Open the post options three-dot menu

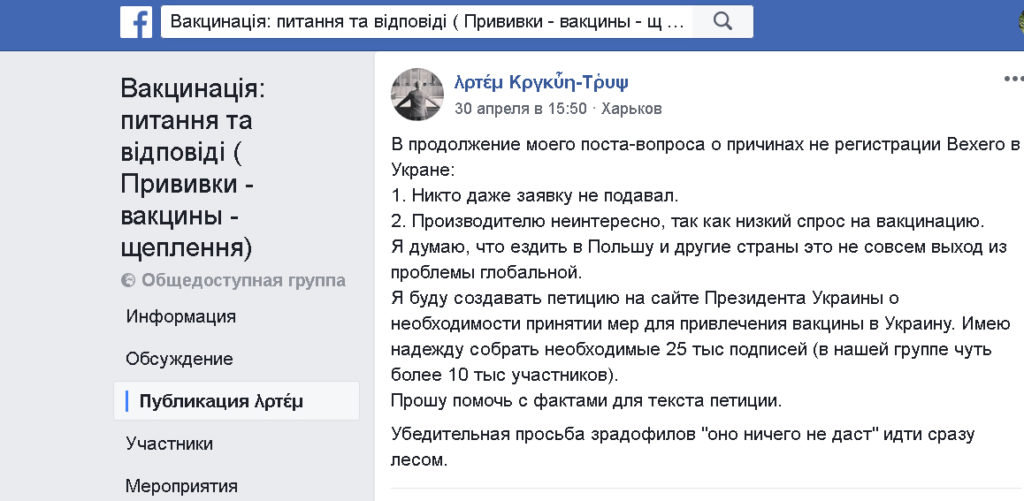coord(1014,79)
